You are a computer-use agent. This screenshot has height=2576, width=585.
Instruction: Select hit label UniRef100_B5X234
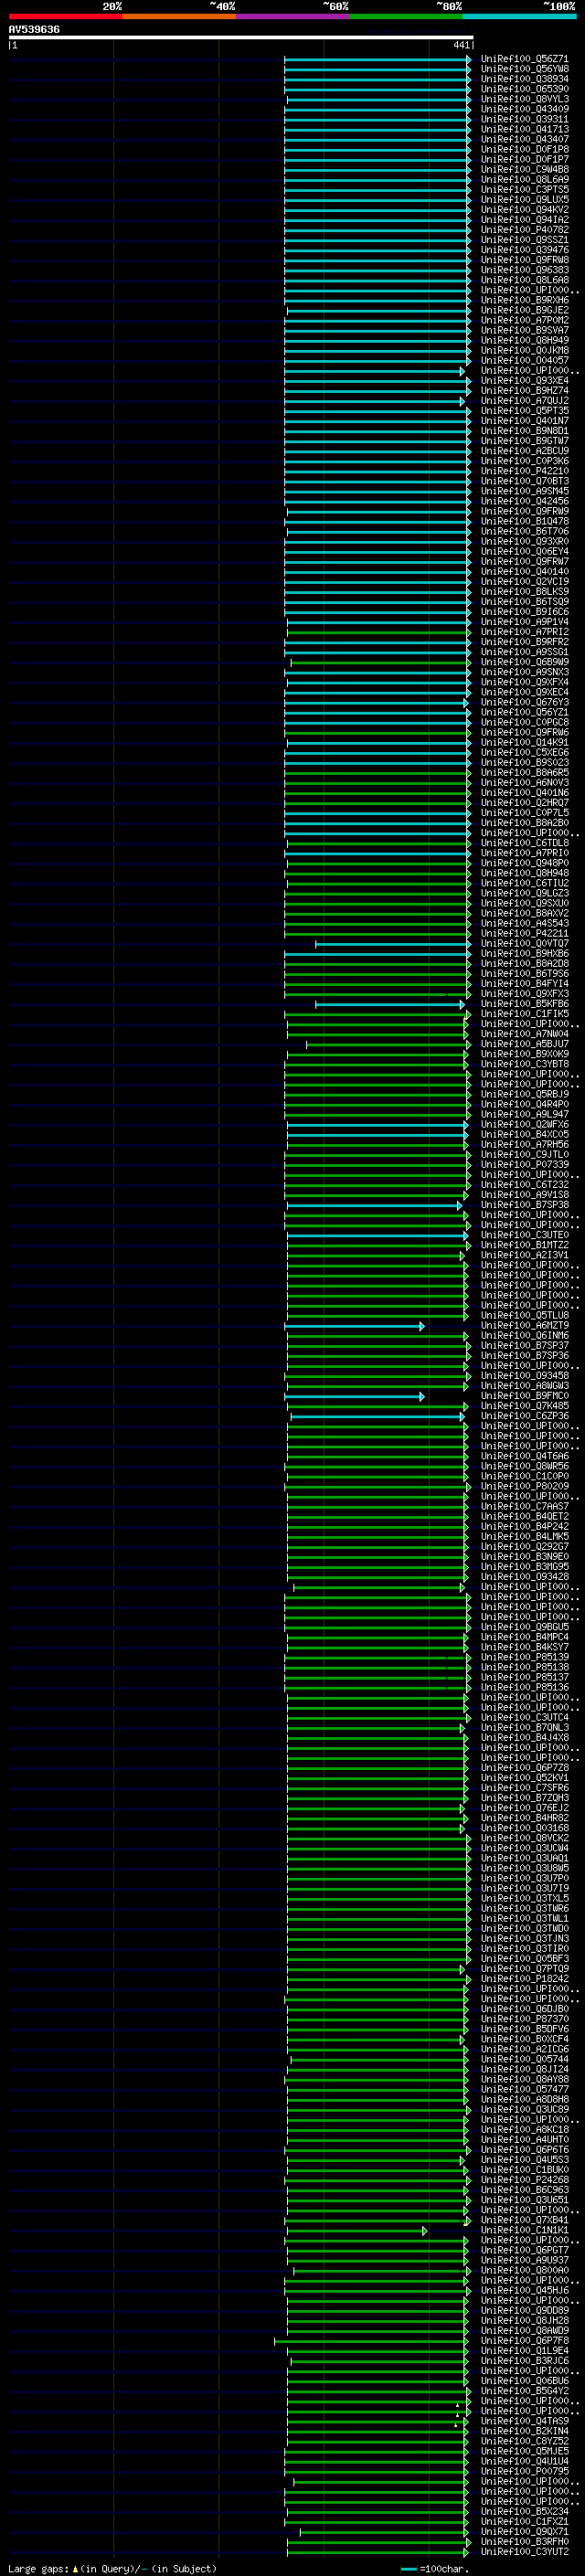tap(524, 2510)
